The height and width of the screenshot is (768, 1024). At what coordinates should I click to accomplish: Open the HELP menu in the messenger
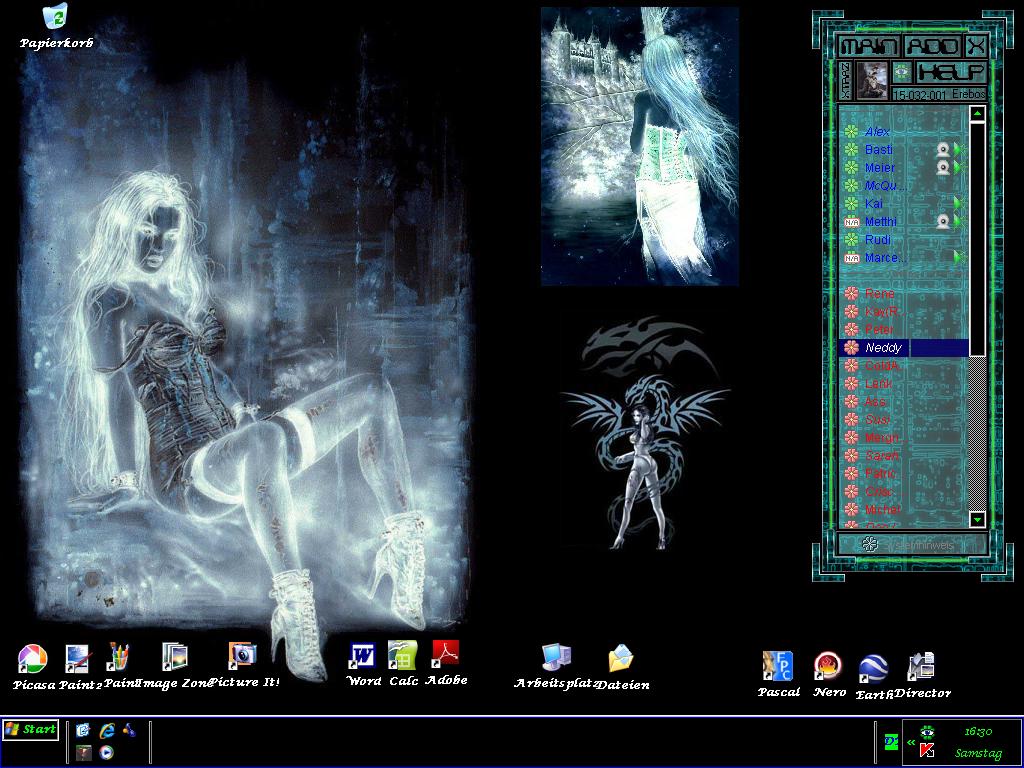(x=950, y=72)
